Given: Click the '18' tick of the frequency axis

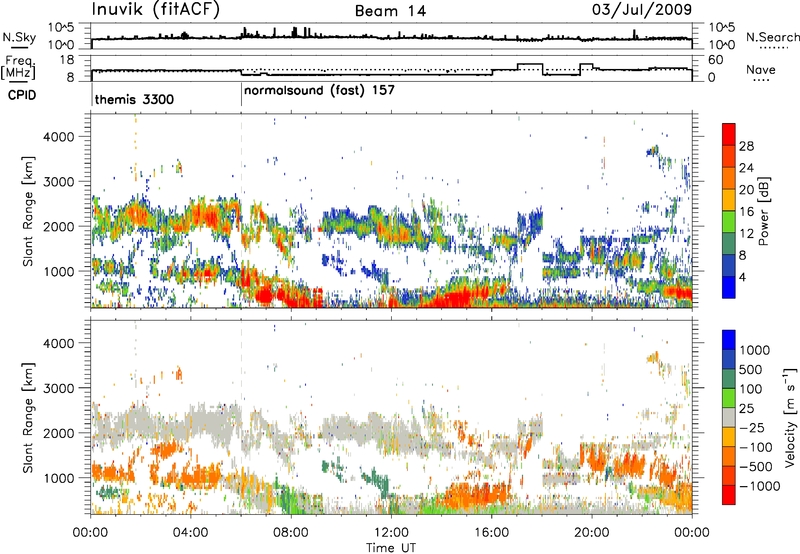Looking at the screenshot, I should 67,60.
